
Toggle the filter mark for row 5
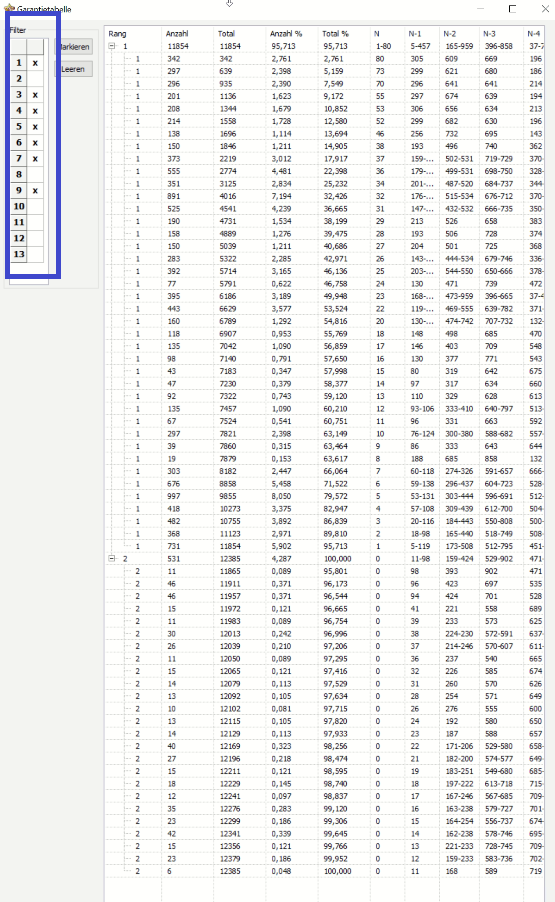[x=35, y=127]
